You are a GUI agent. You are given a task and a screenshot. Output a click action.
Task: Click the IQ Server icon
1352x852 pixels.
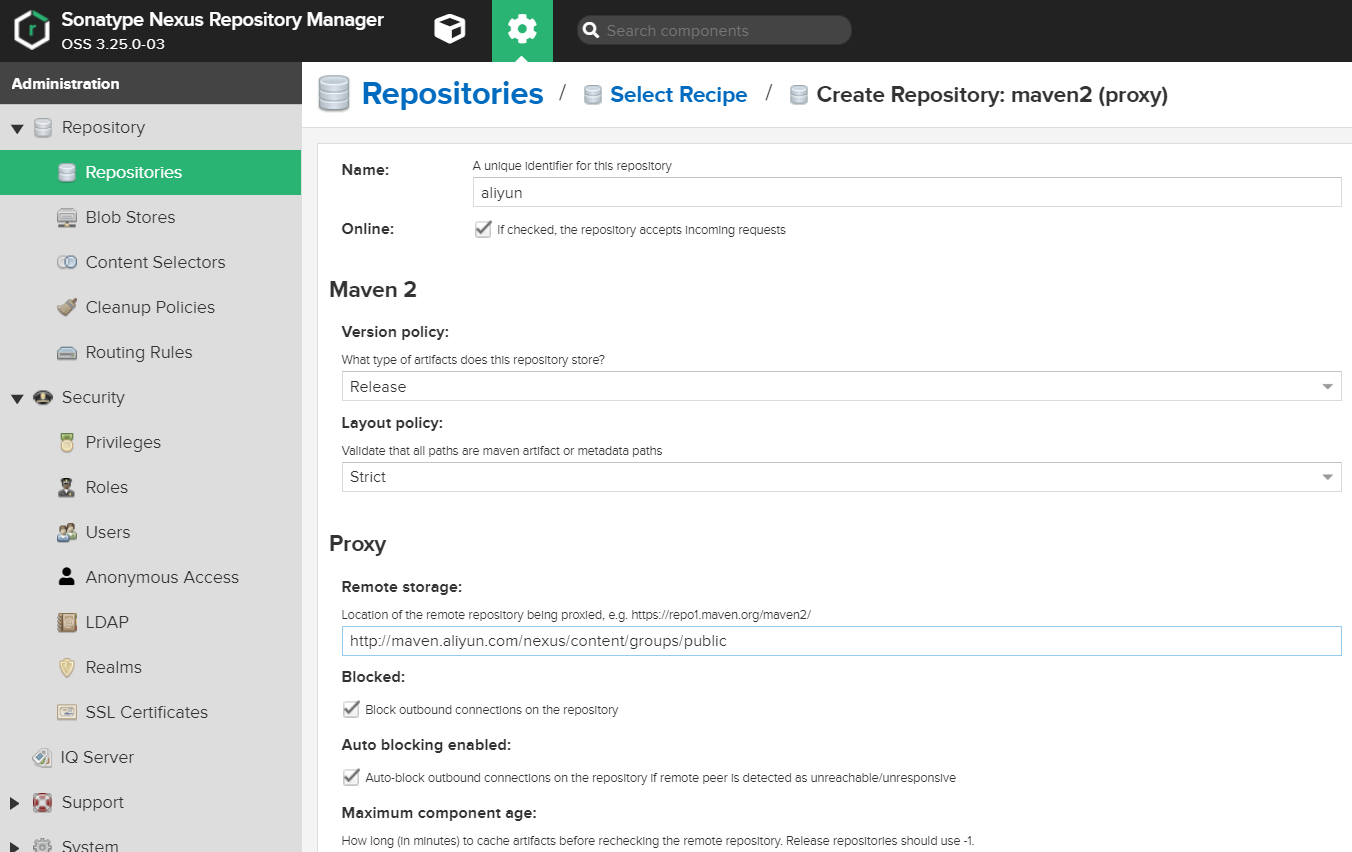pos(42,758)
